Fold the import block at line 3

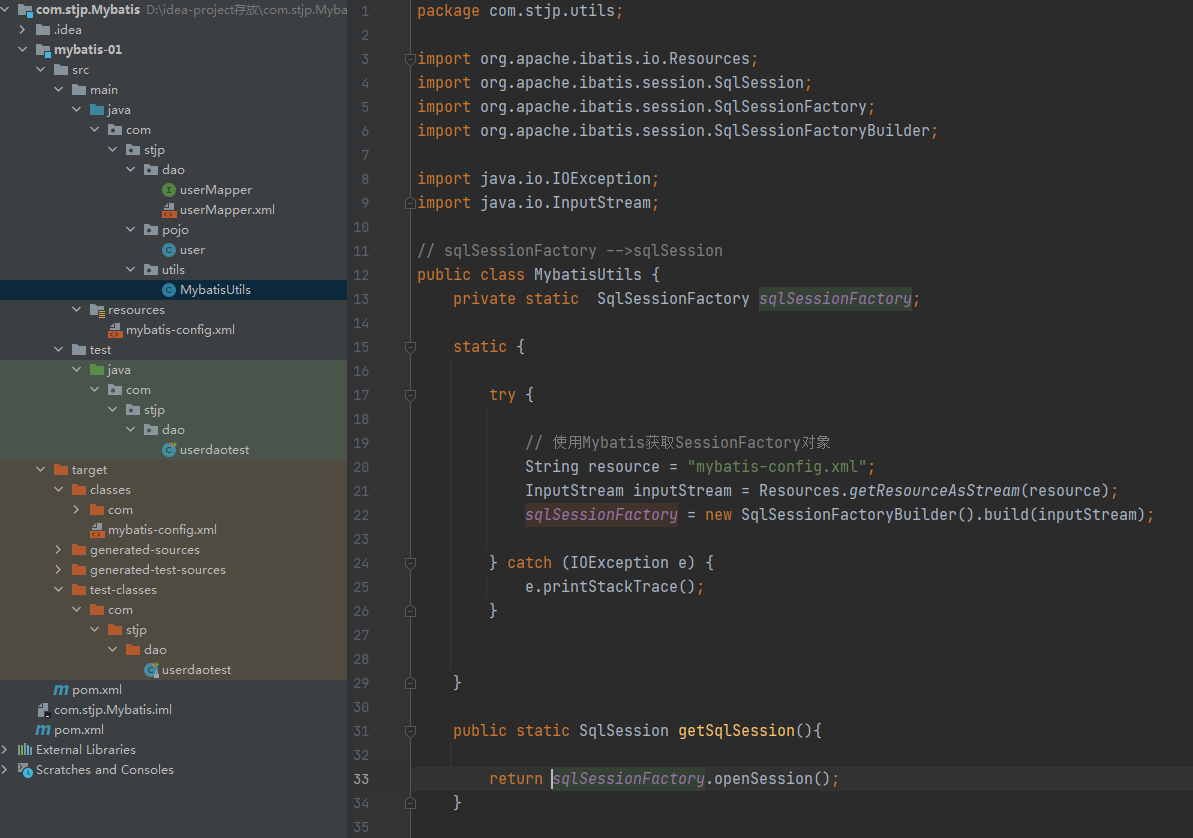(x=410, y=59)
